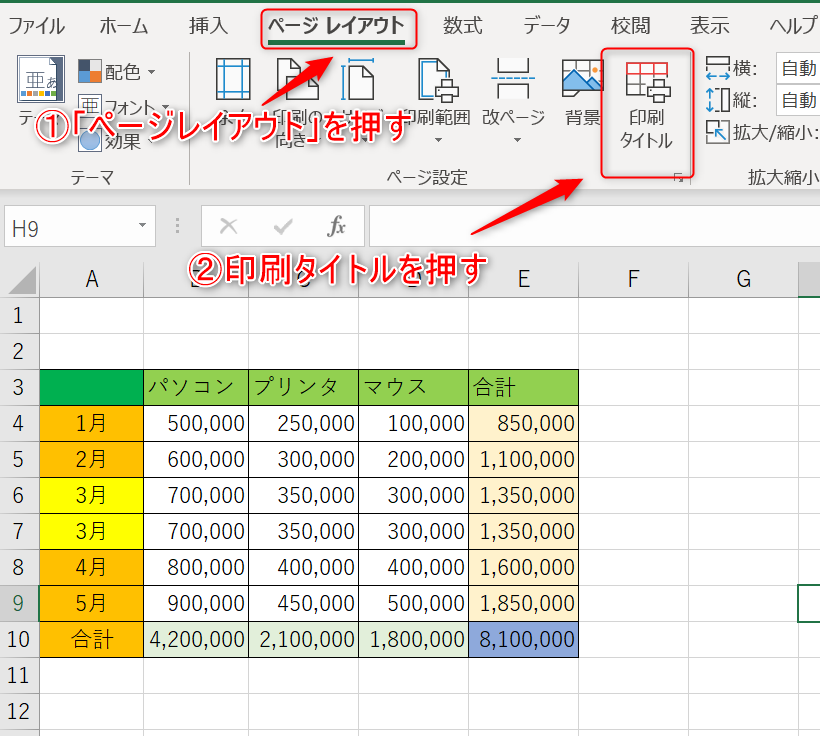This screenshot has width=820, height=736.
Task: Open the ファイル (File) menu
Action: [36, 25]
